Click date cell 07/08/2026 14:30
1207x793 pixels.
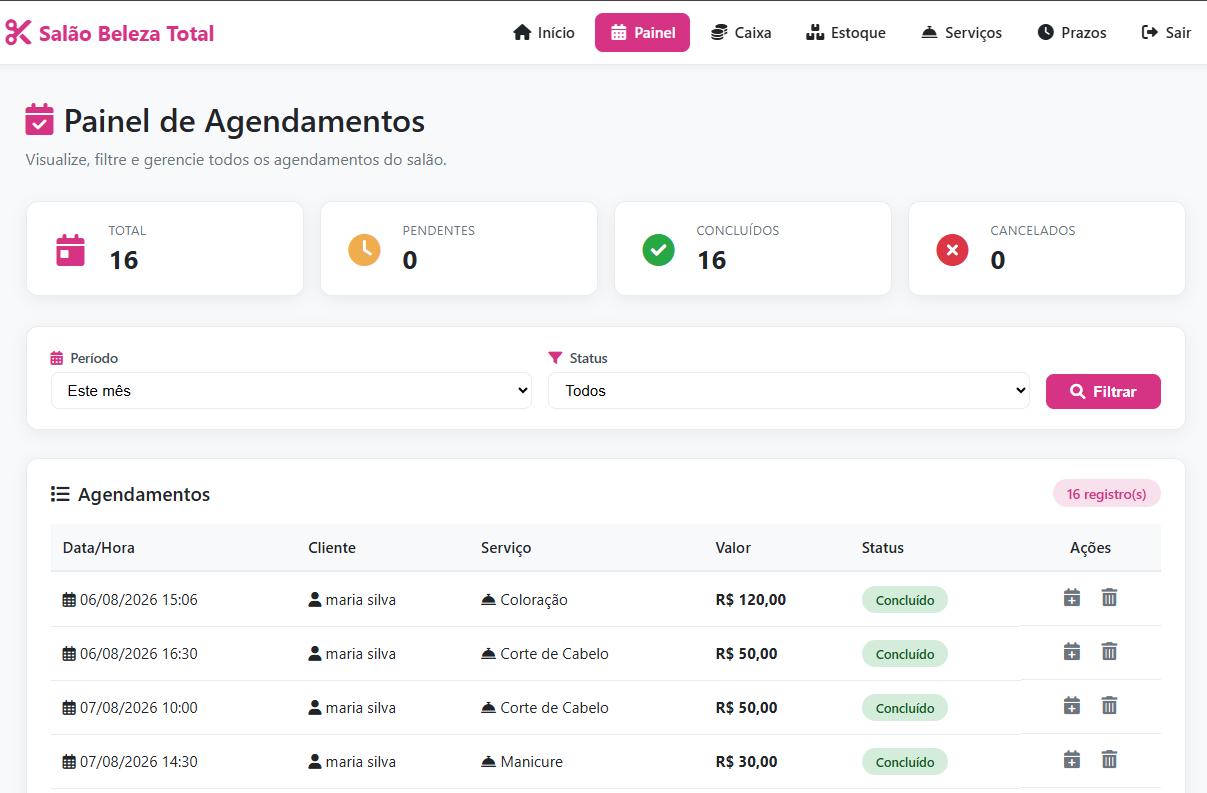click(x=130, y=762)
